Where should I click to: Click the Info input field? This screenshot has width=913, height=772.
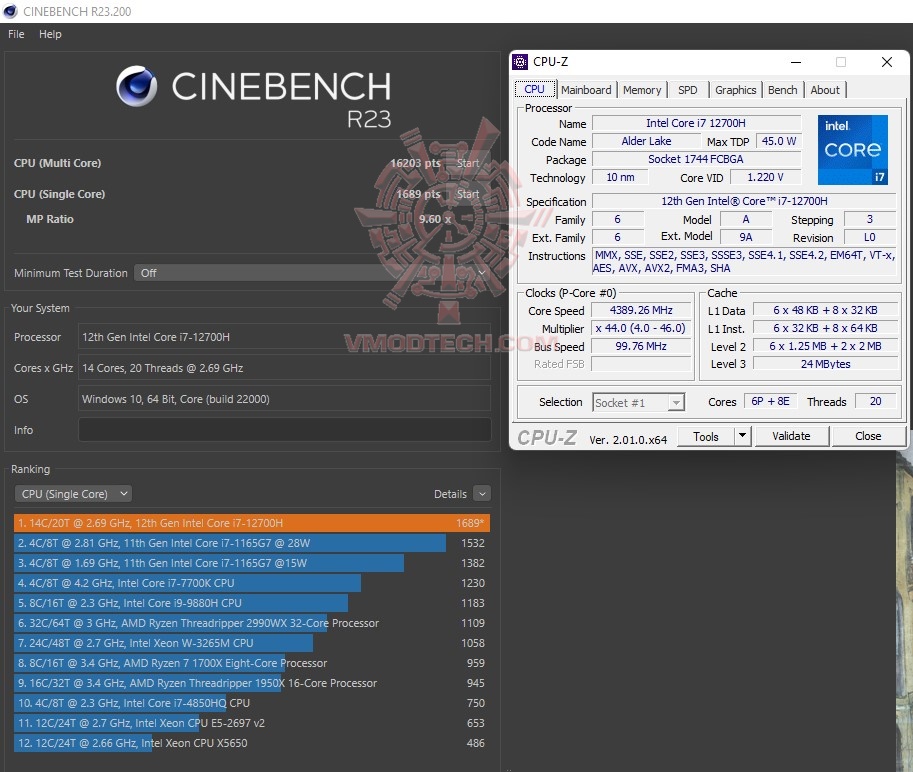click(284, 430)
